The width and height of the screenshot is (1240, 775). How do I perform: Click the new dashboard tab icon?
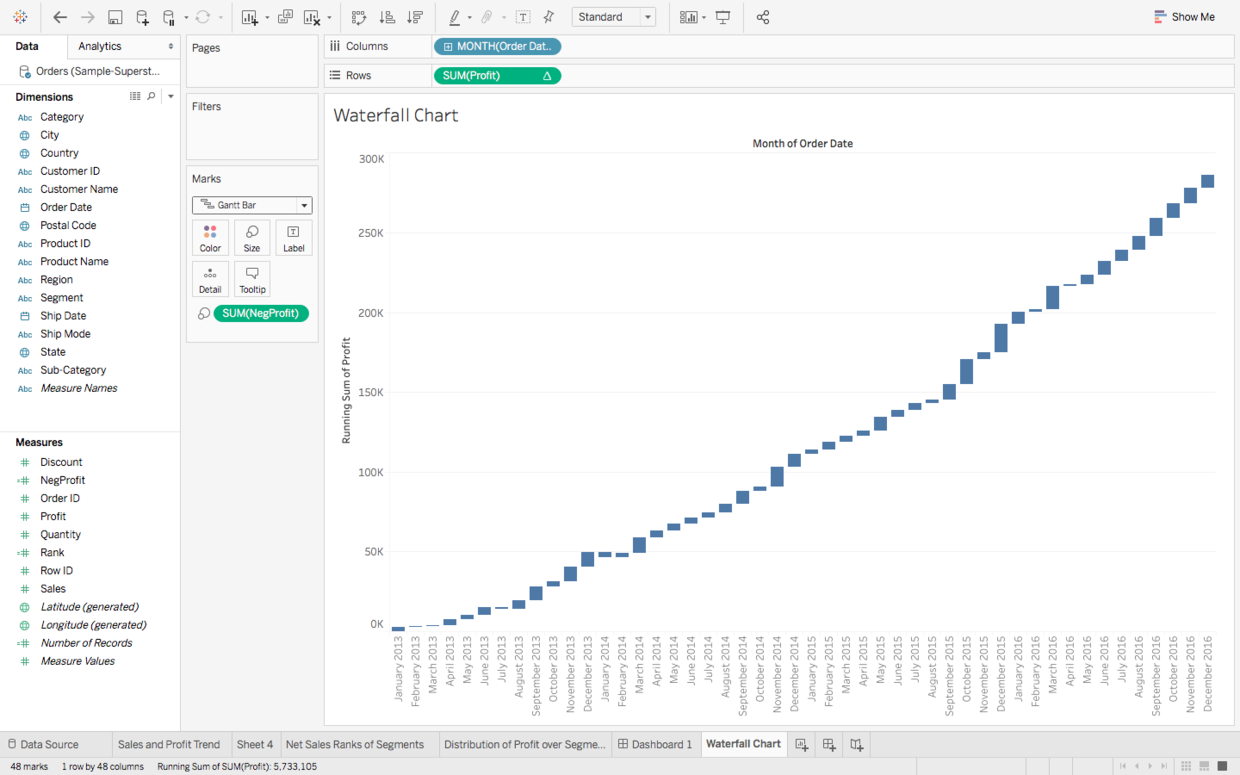coord(829,744)
